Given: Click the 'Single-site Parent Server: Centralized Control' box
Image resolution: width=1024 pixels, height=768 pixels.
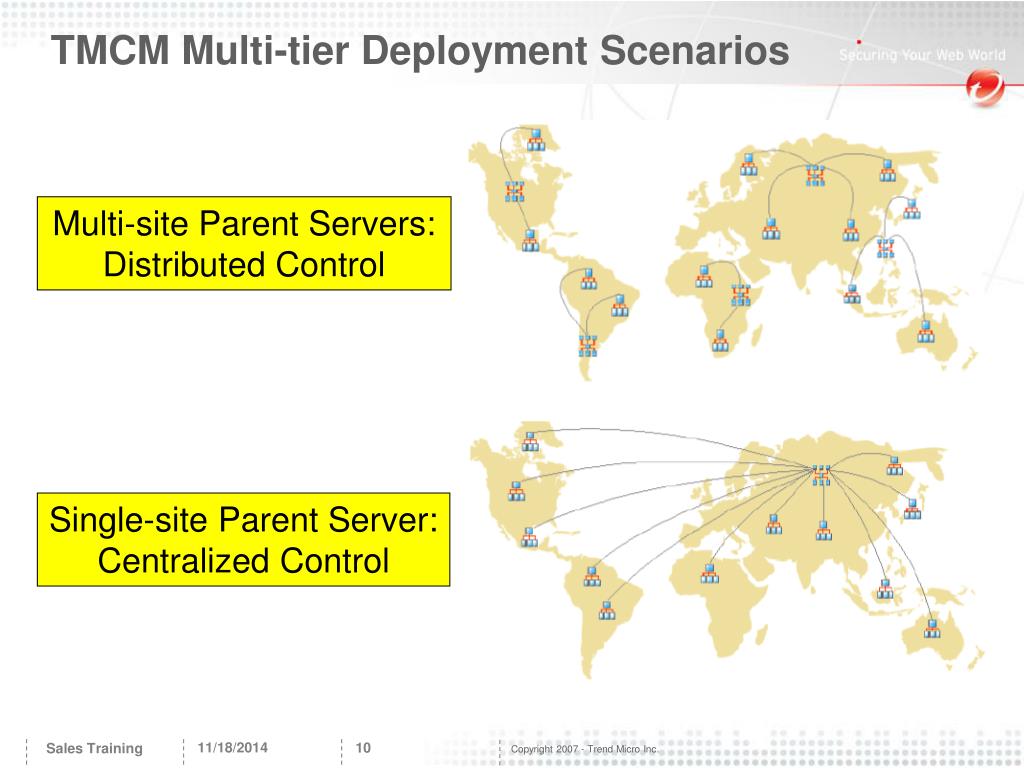Looking at the screenshot, I should pos(244,539).
